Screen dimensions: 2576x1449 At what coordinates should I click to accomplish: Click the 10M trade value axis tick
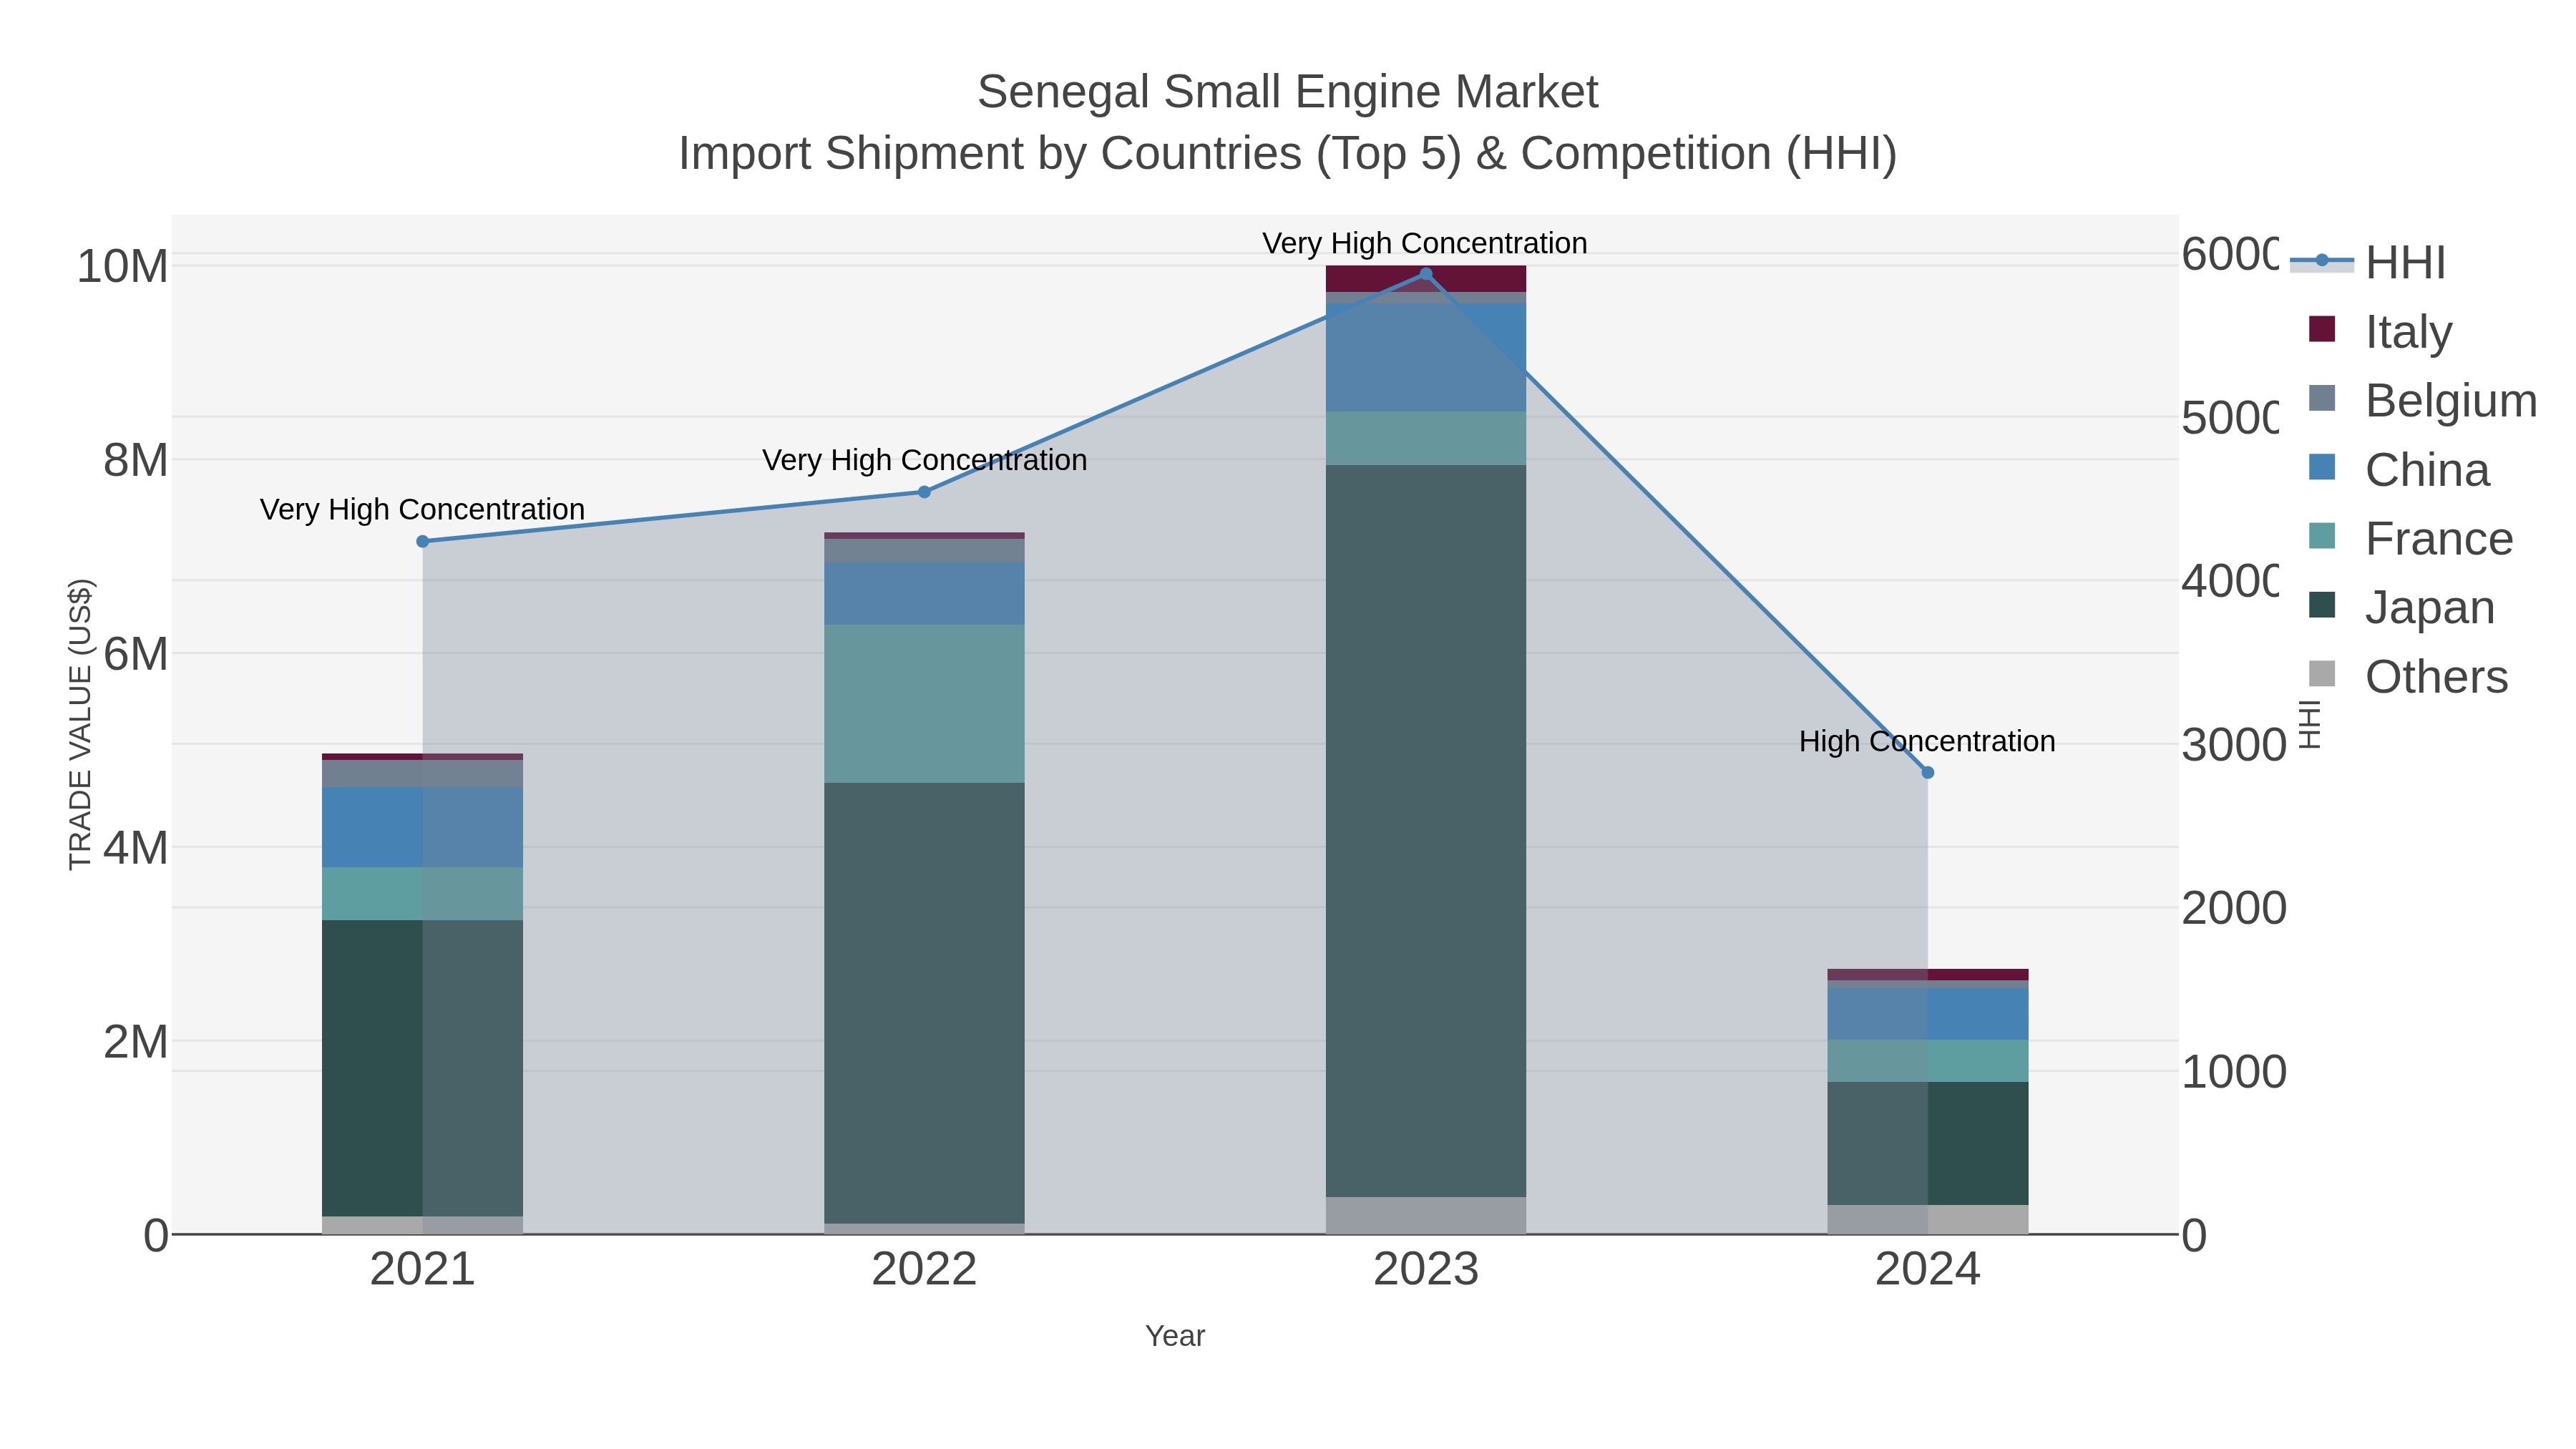click(122, 266)
